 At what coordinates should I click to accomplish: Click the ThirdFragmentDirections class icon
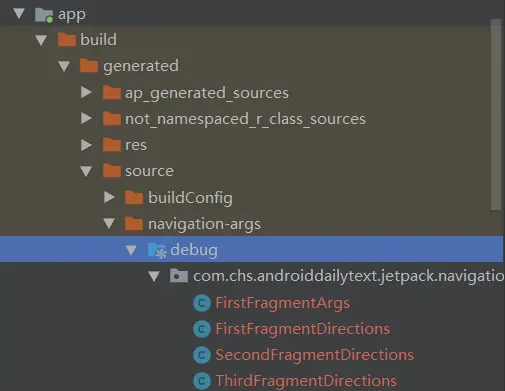[202, 381]
